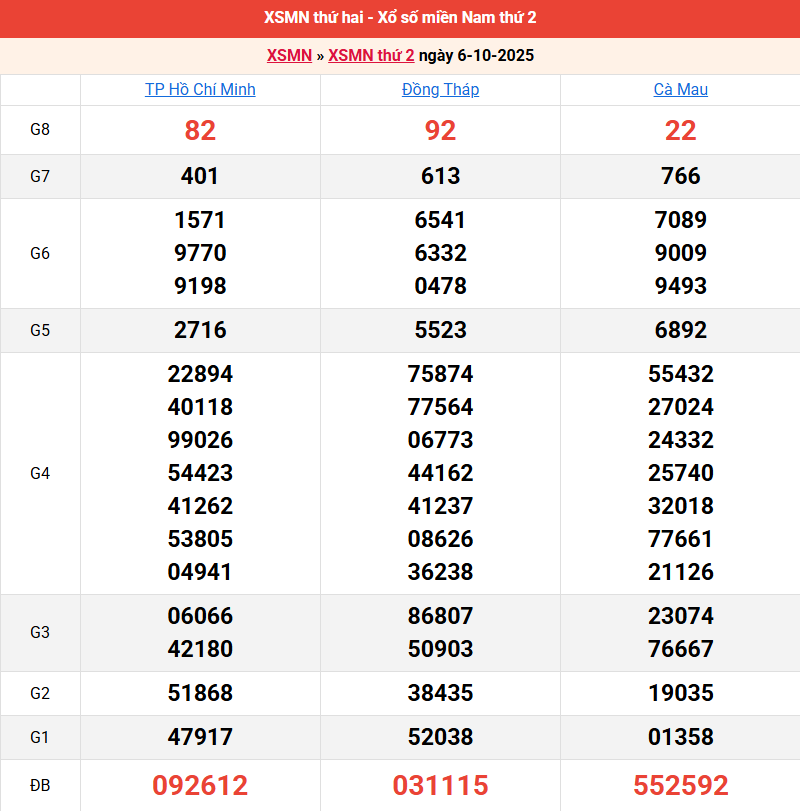Open the TP Hồ Chí Minh province link
This screenshot has height=811, width=800.
pyautogui.click(x=200, y=89)
